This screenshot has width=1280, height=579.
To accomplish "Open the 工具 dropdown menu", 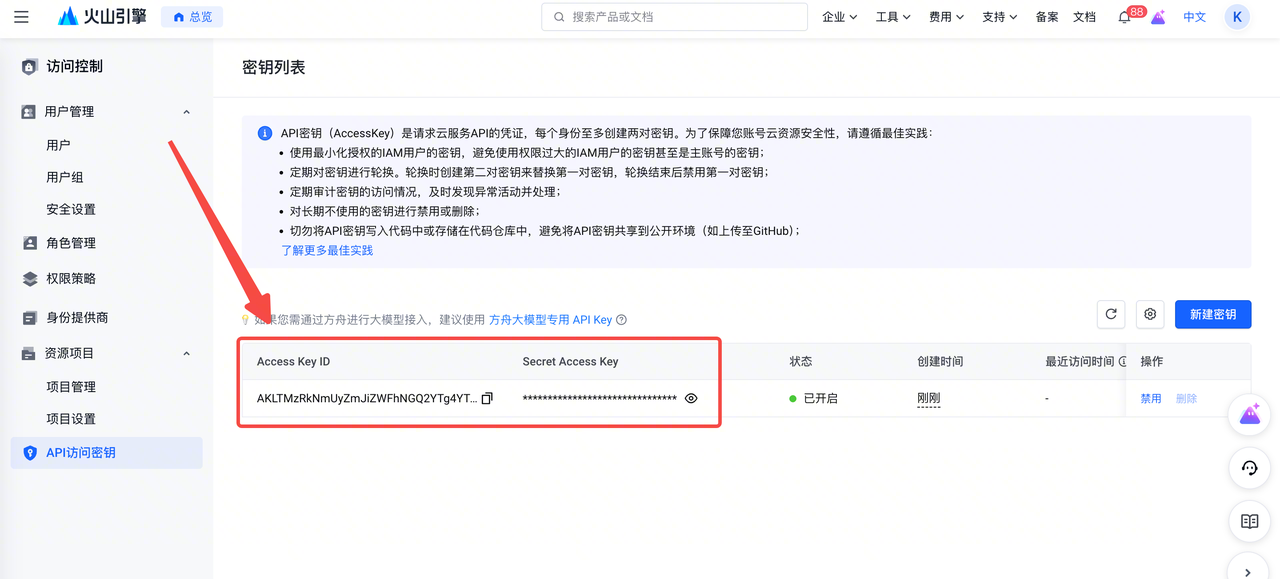I will (893, 17).
